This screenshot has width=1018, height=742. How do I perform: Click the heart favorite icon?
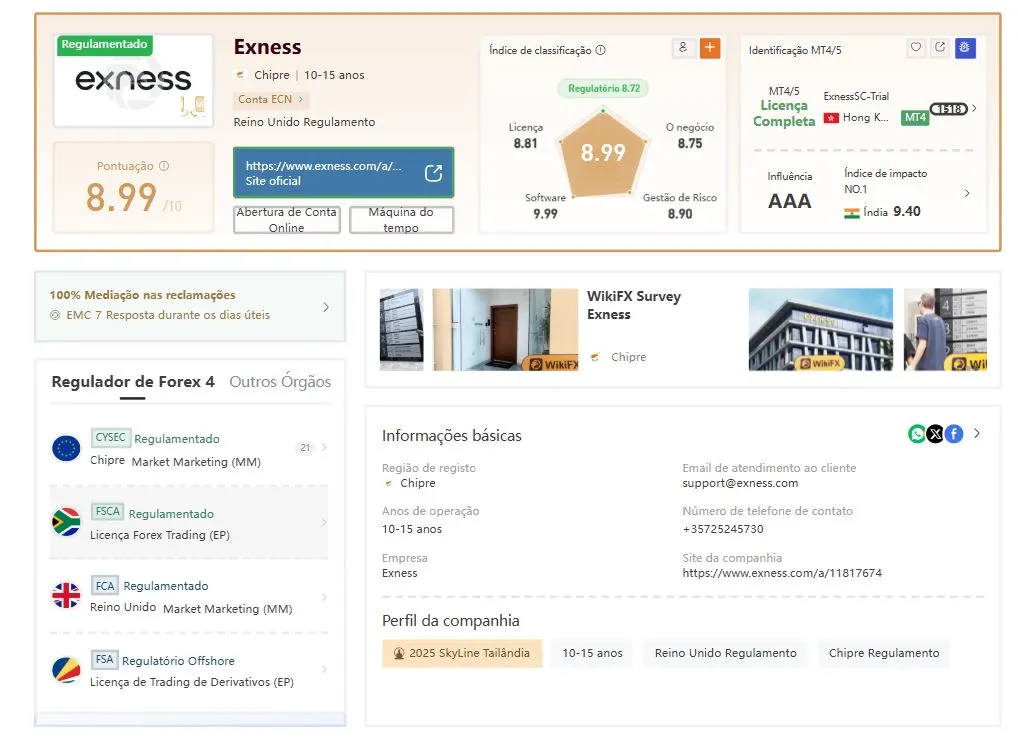pos(915,47)
